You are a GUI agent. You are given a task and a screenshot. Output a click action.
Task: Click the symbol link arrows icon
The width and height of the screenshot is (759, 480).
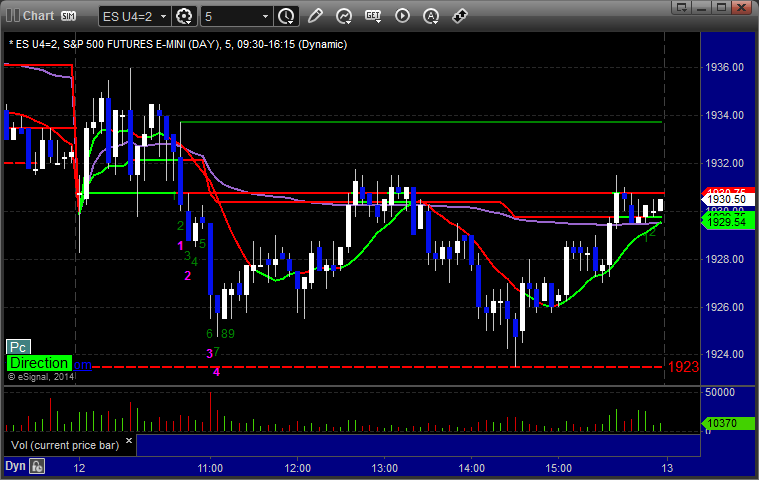pyautogui.click(x=459, y=16)
